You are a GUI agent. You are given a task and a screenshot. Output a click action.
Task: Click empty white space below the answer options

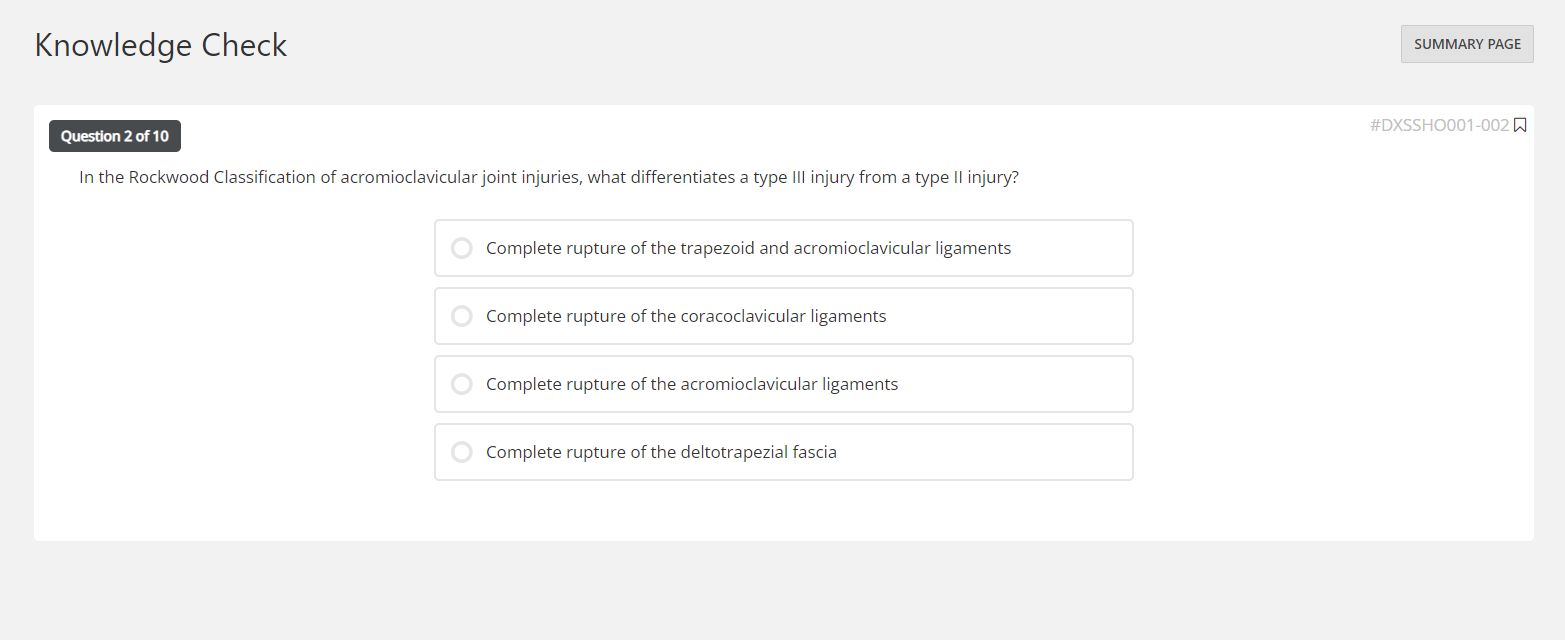click(x=783, y=510)
